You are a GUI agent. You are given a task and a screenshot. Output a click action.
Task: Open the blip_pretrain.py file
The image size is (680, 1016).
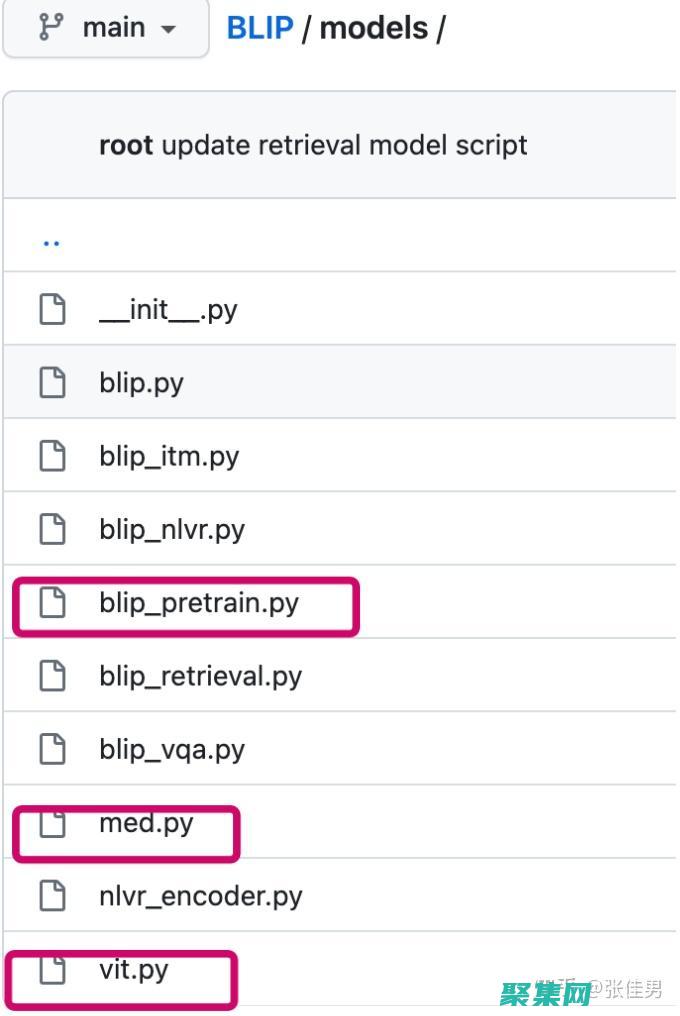(199, 603)
